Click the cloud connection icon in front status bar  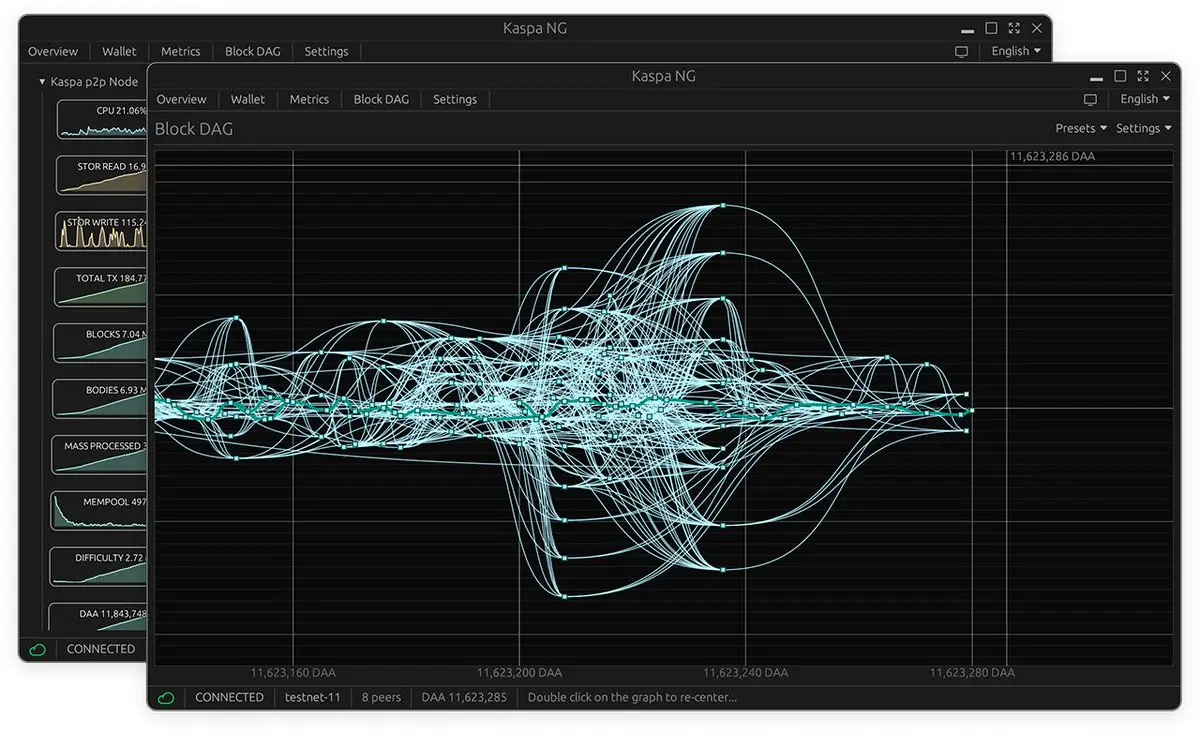coord(167,698)
